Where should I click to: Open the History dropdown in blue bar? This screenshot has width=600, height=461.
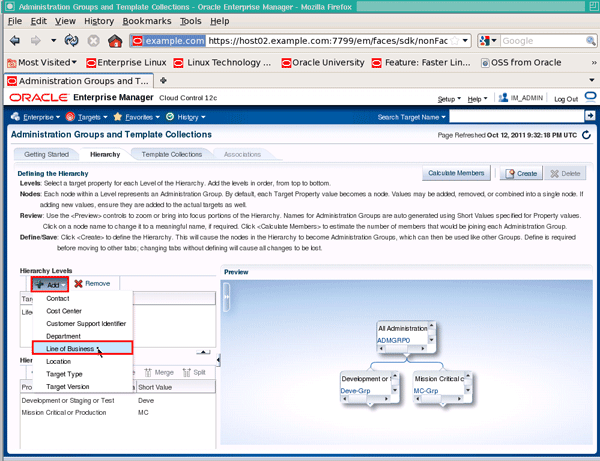186,117
